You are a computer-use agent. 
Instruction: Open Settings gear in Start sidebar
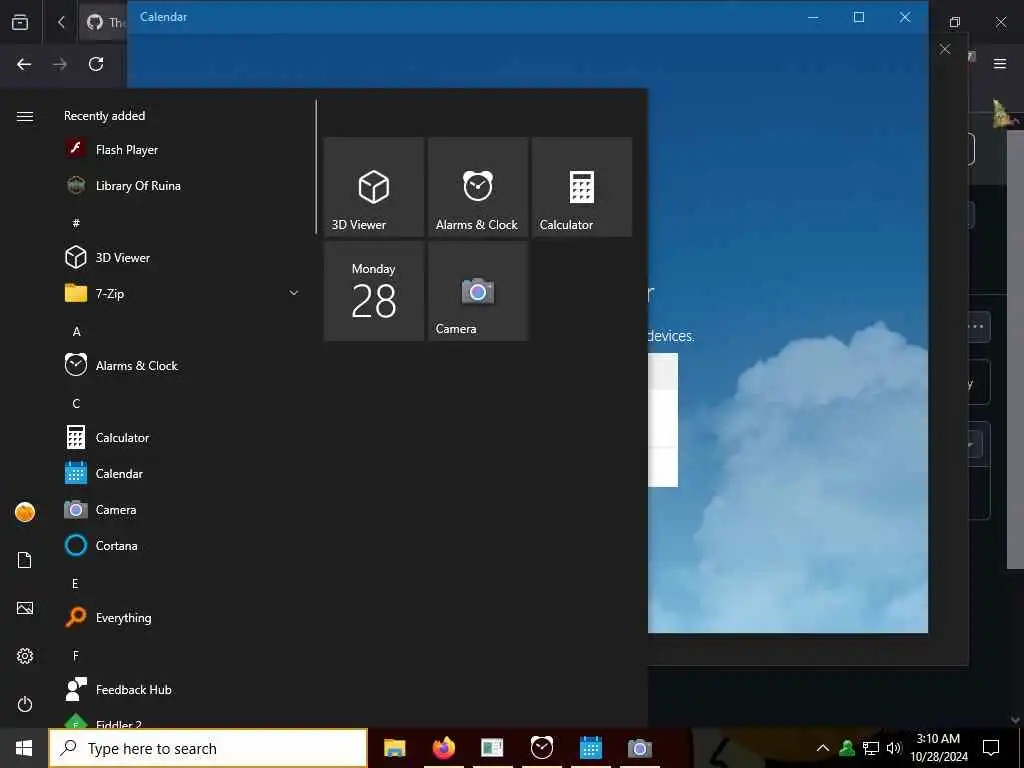[x=25, y=656]
